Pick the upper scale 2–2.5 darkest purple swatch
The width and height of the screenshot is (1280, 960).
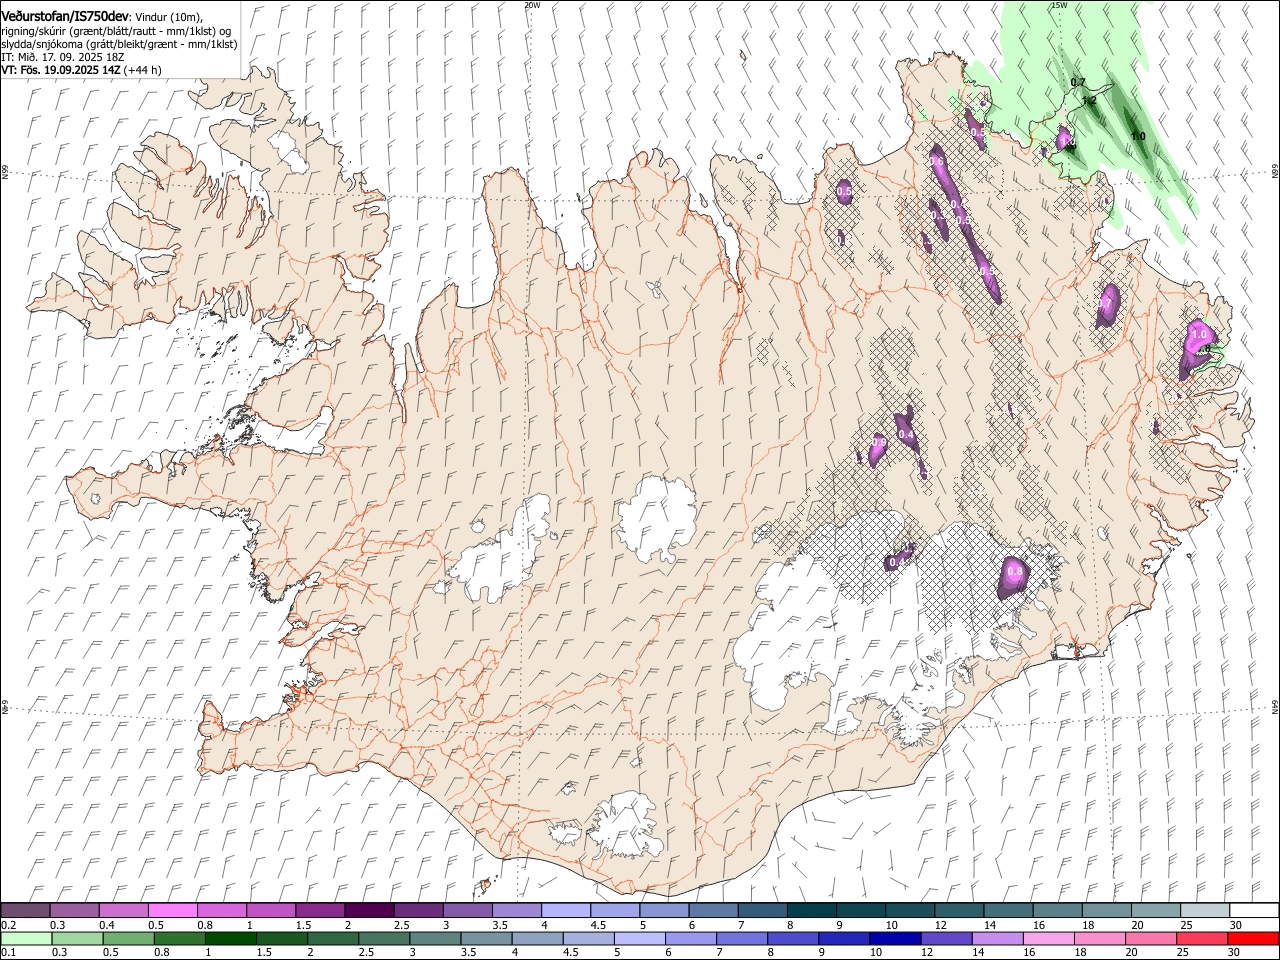(369, 910)
